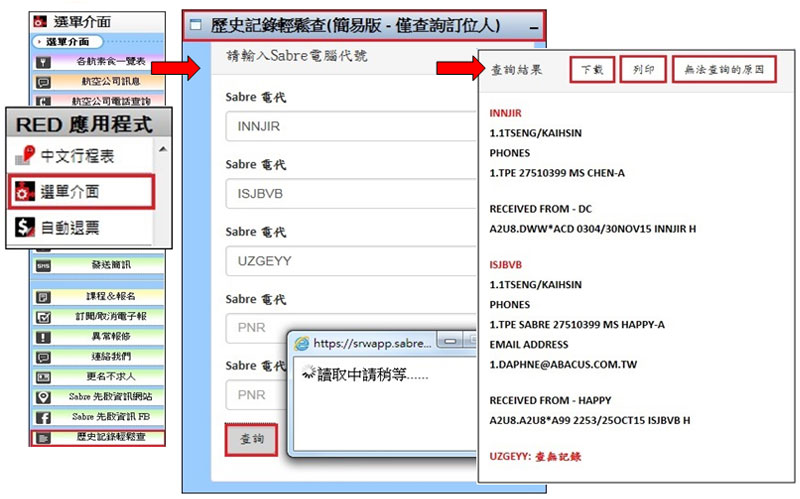
Task: Click the Sabre 電代 field containing ISJBVB
Action: tap(351, 193)
